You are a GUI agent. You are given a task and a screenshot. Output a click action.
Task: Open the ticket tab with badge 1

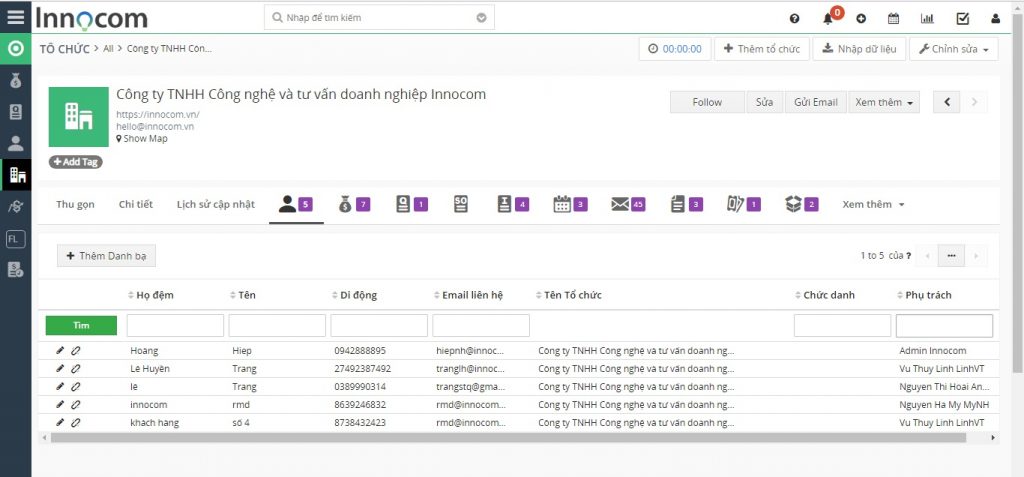pyautogui.click(x=744, y=205)
